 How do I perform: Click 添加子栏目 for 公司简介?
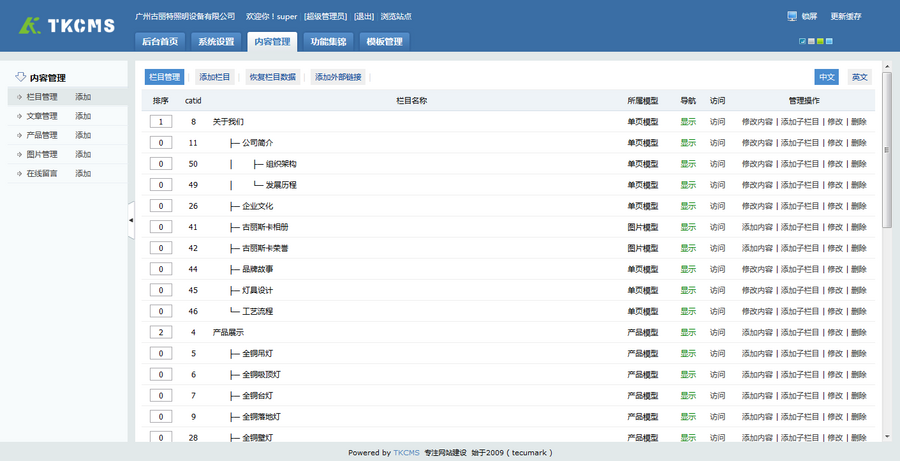coord(800,143)
